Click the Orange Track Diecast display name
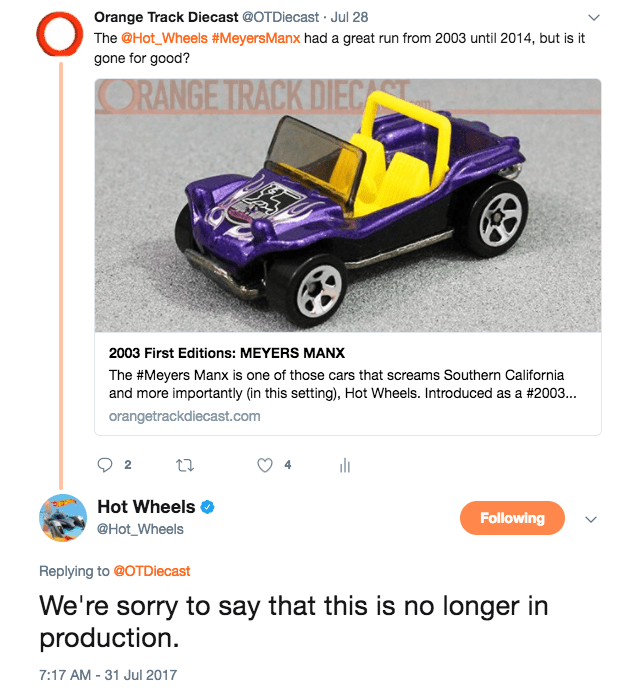The image size is (635, 694). tap(166, 17)
